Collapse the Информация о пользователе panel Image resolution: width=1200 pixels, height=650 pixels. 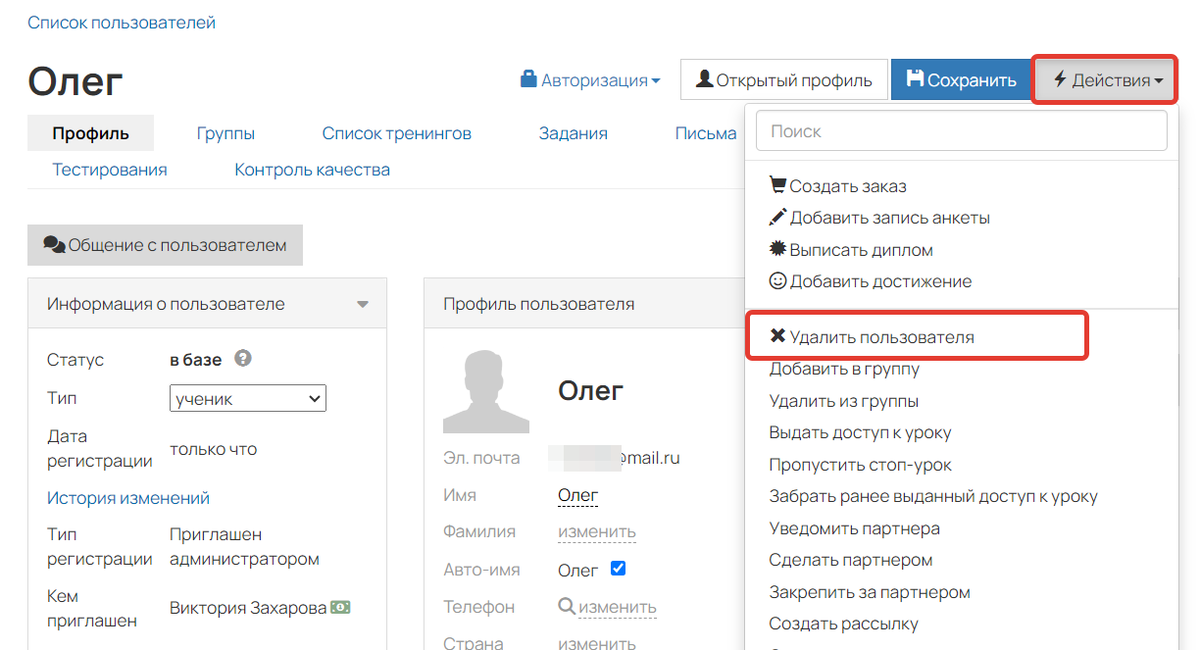click(362, 303)
